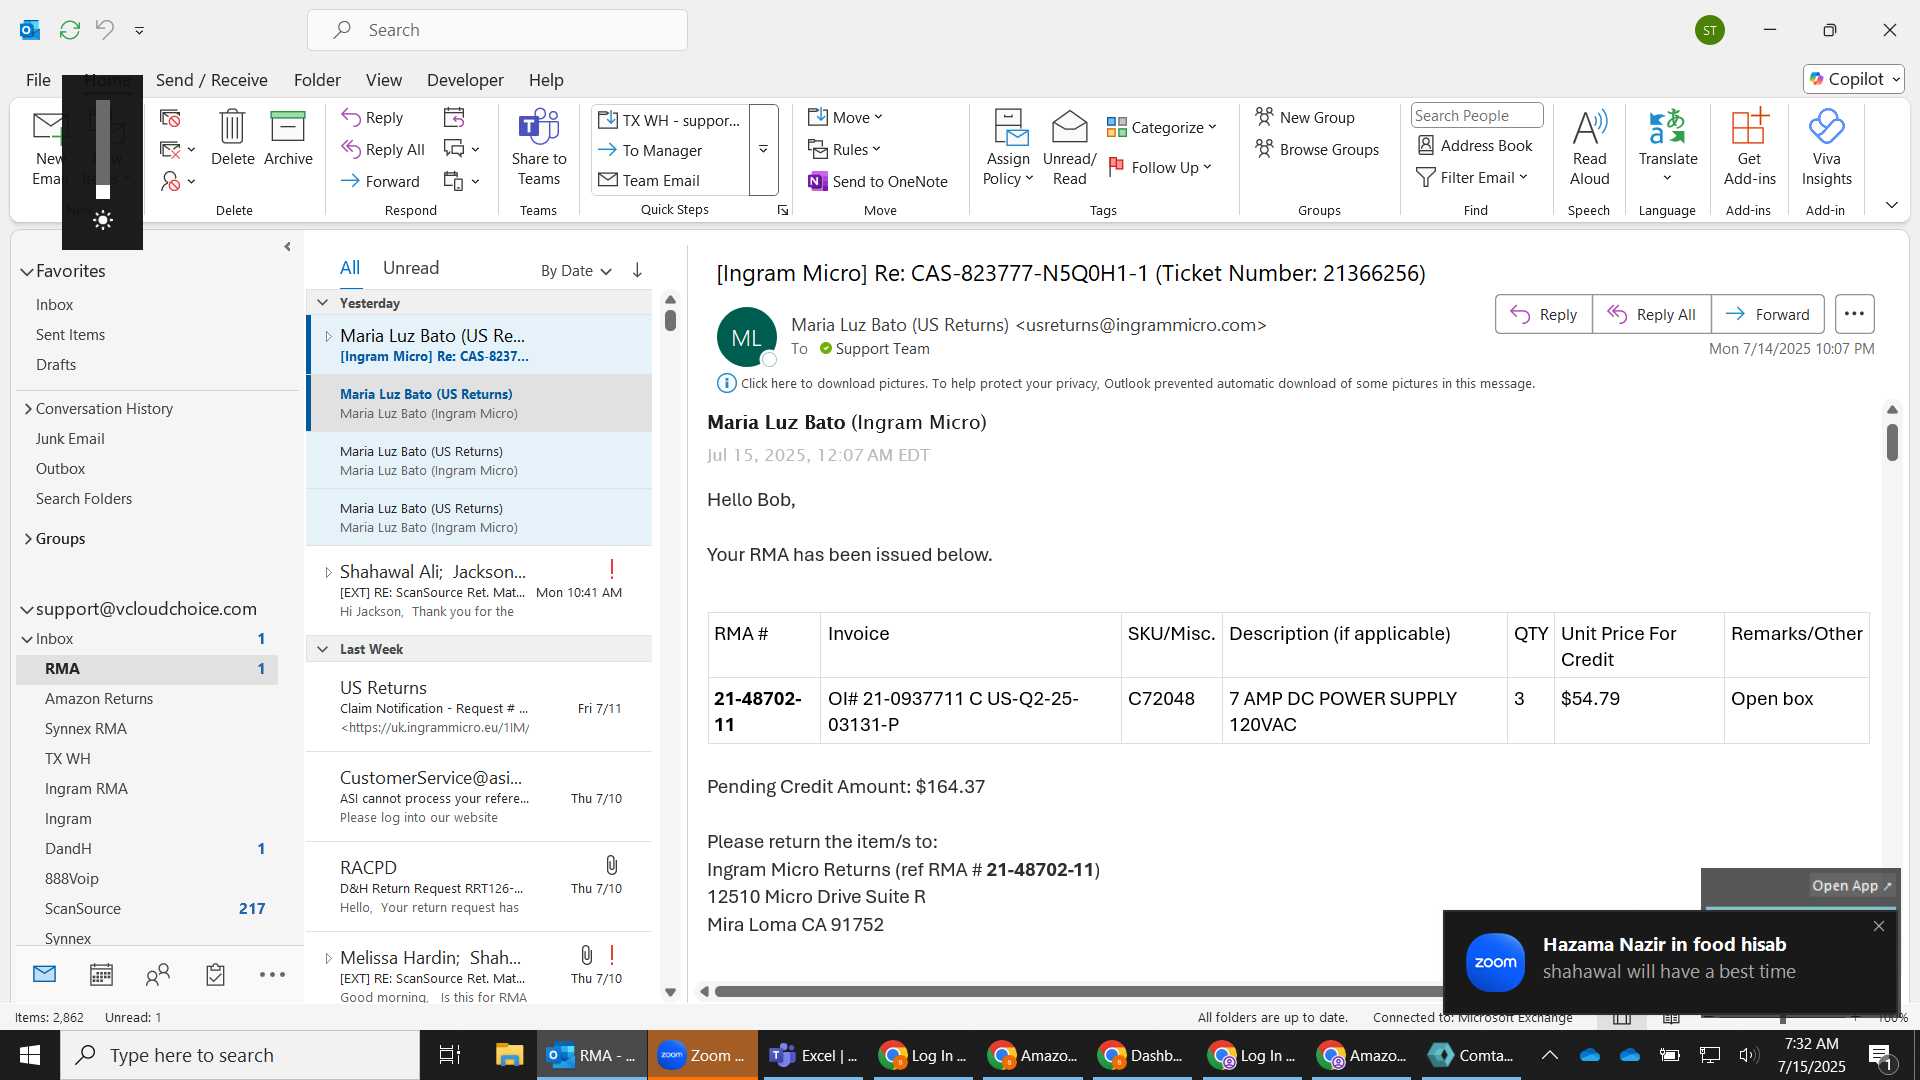Launch Viva Insights
The height and width of the screenshot is (1080, 1920).
click(1826, 148)
